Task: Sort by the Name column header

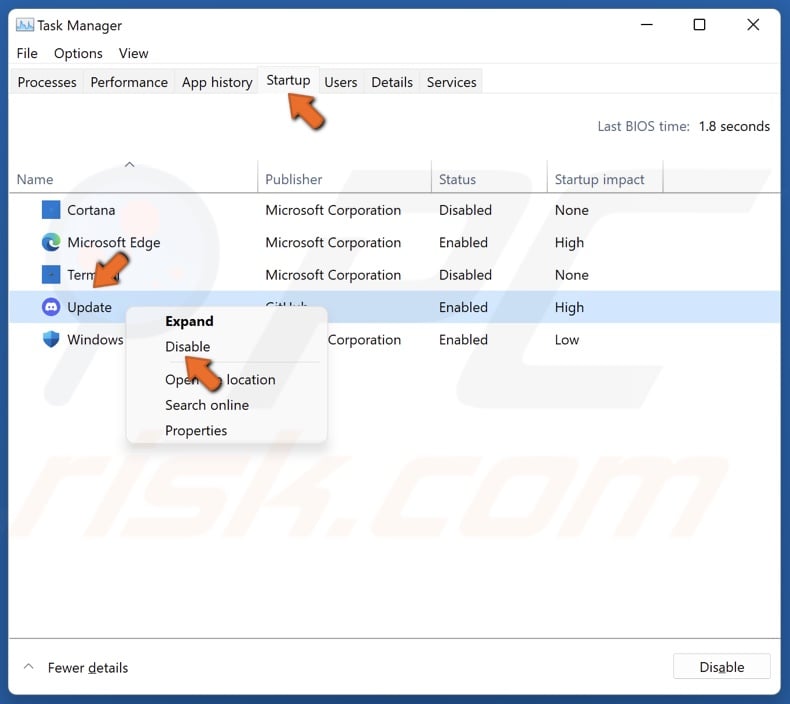Action: pos(35,179)
